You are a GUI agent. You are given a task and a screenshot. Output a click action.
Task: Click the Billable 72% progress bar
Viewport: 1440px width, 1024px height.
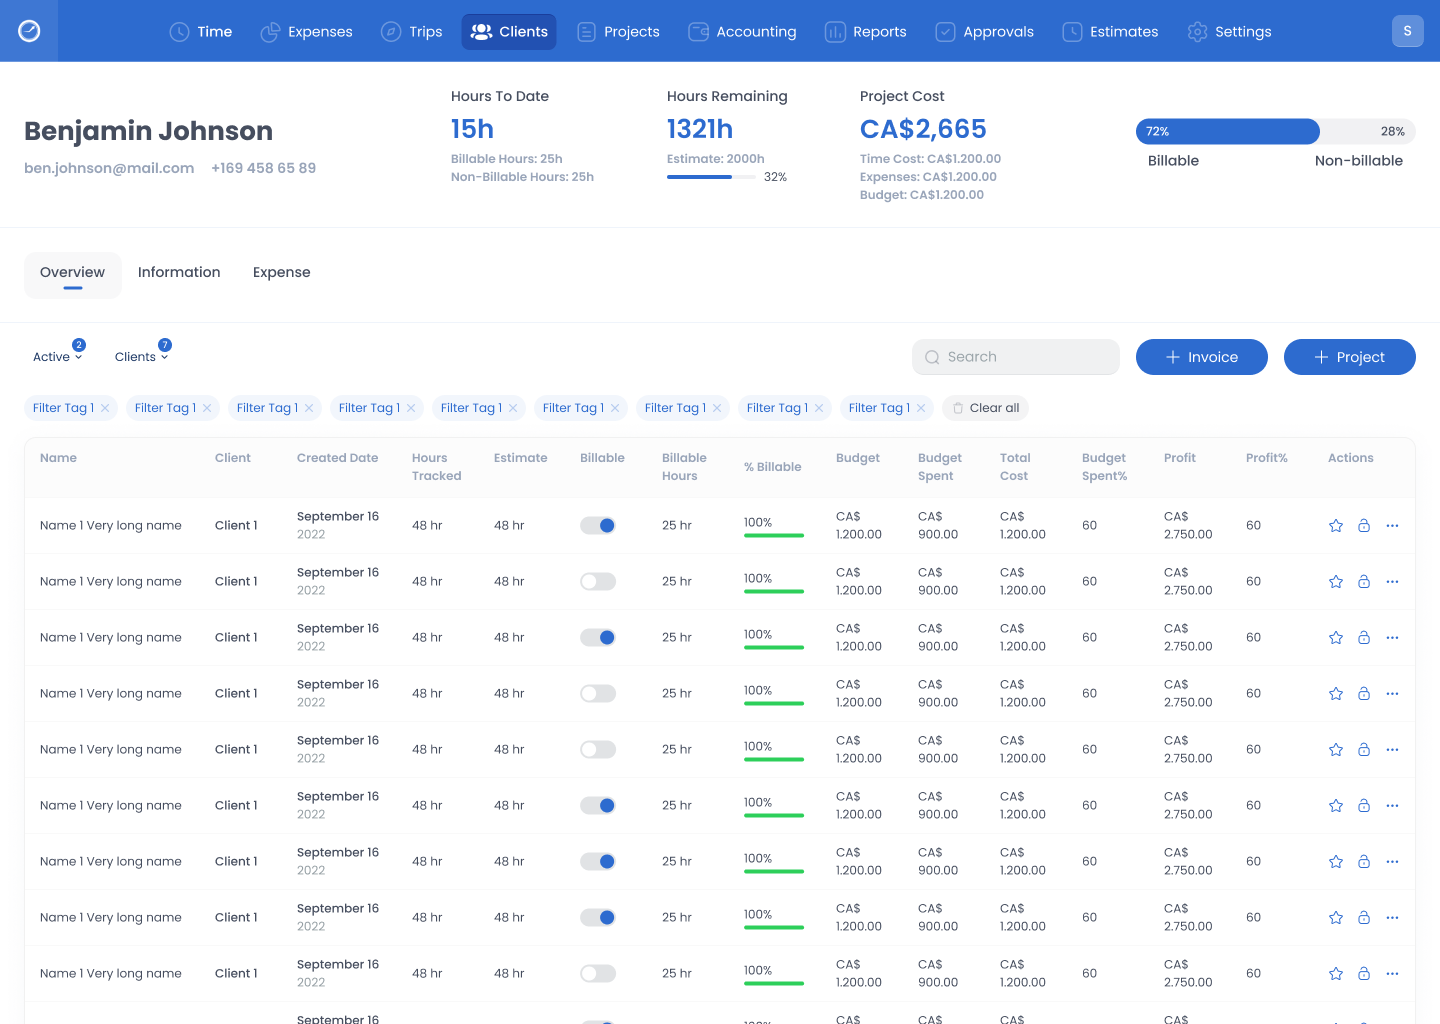pyautogui.click(x=1227, y=132)
